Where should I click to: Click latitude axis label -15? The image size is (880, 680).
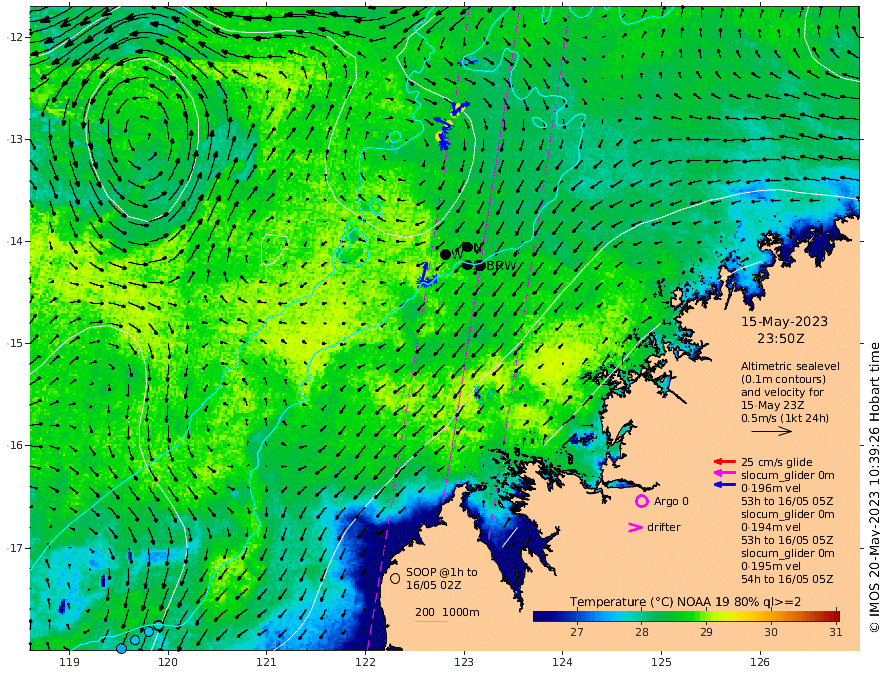tap(15, 343)
